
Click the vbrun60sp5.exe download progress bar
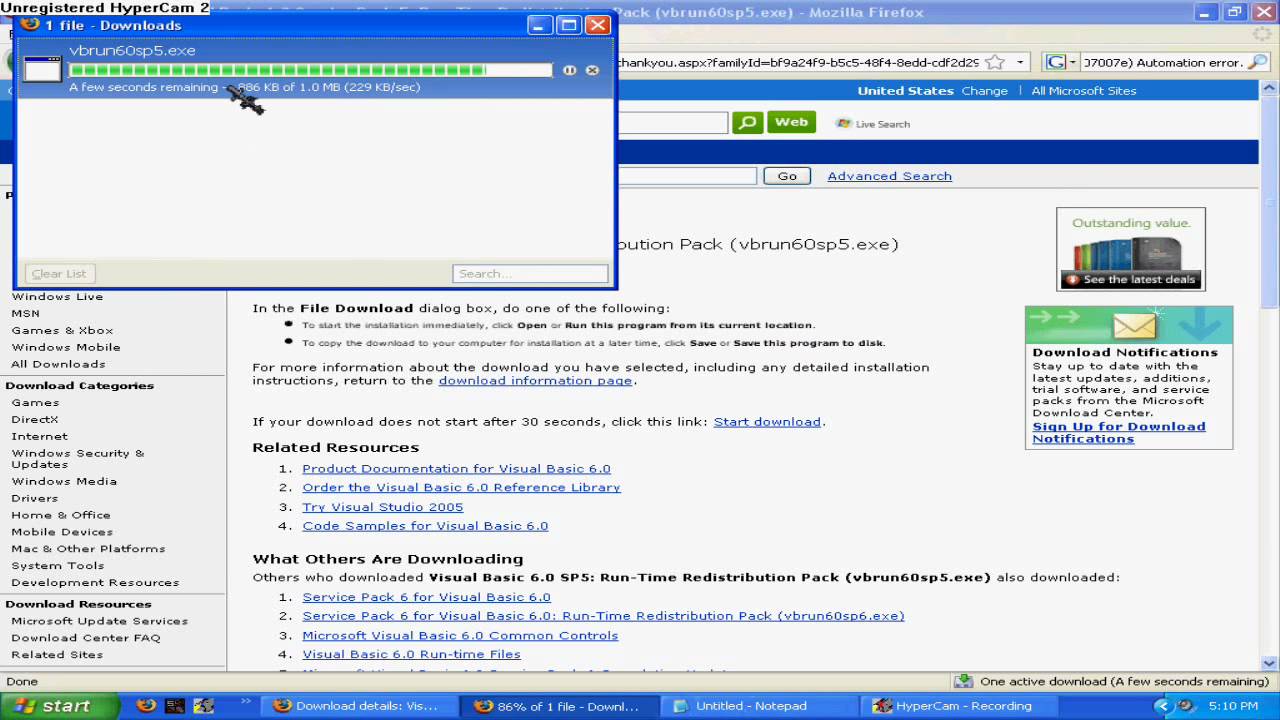coord(310,70)
